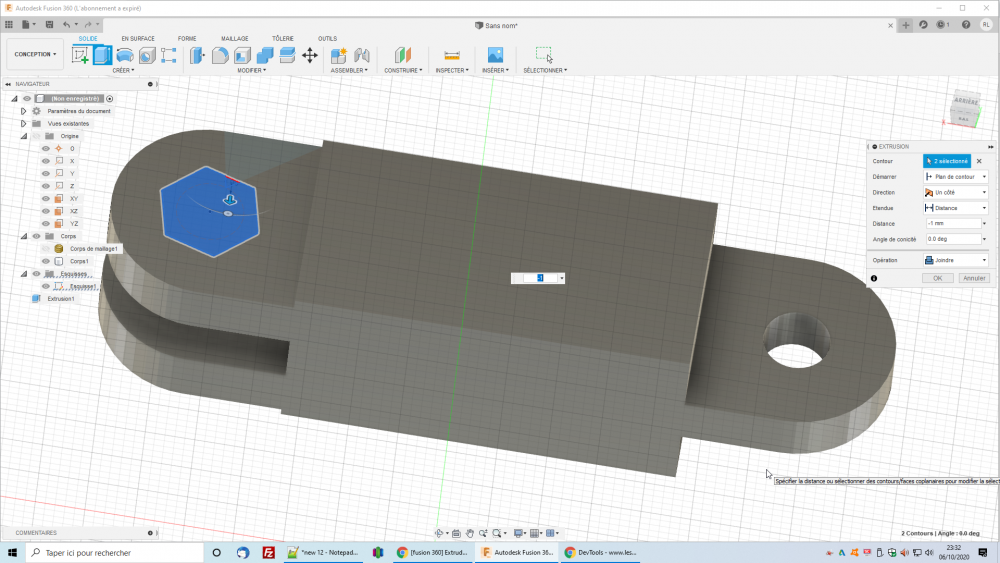Click the Angle de conicité input field
The height and width of the screenshot is (563, 1000).
[955, 239]
